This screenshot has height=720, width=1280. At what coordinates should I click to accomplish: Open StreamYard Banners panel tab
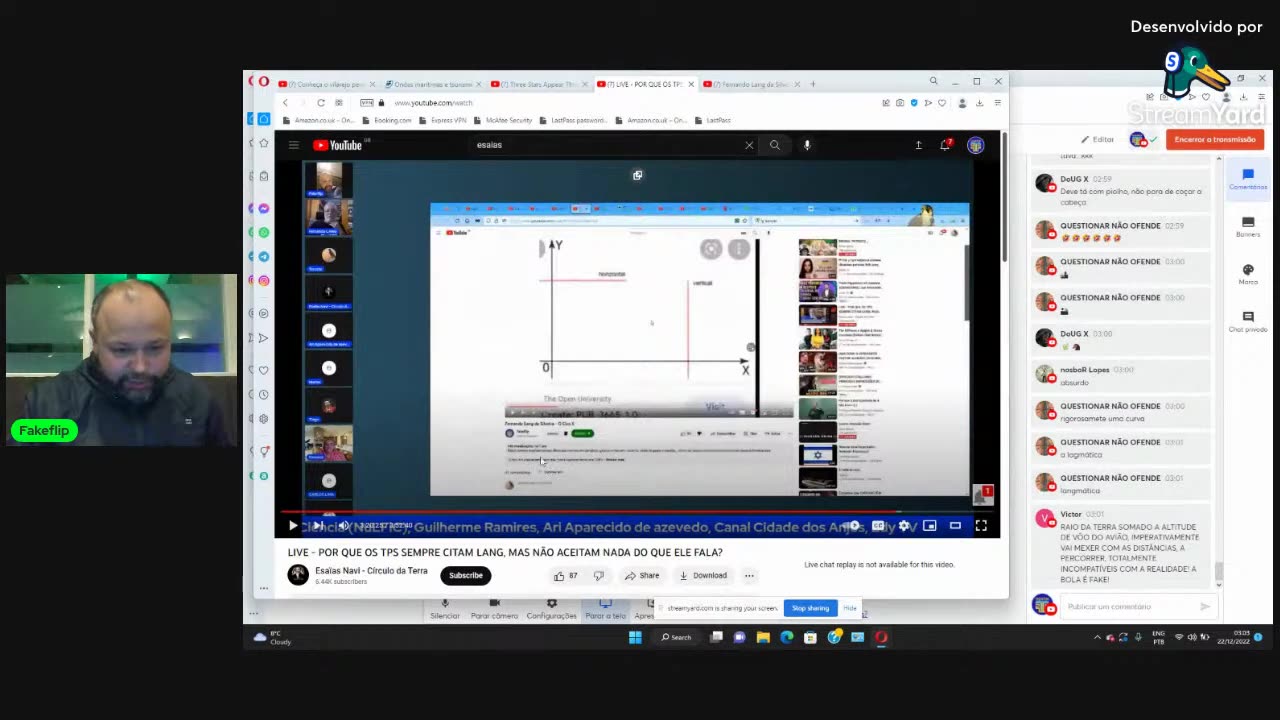[x=1248, y=228]
